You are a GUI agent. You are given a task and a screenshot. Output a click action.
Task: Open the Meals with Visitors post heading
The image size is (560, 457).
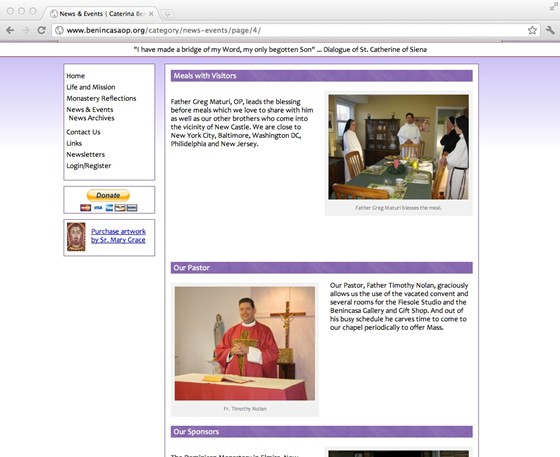click(205, 76)
